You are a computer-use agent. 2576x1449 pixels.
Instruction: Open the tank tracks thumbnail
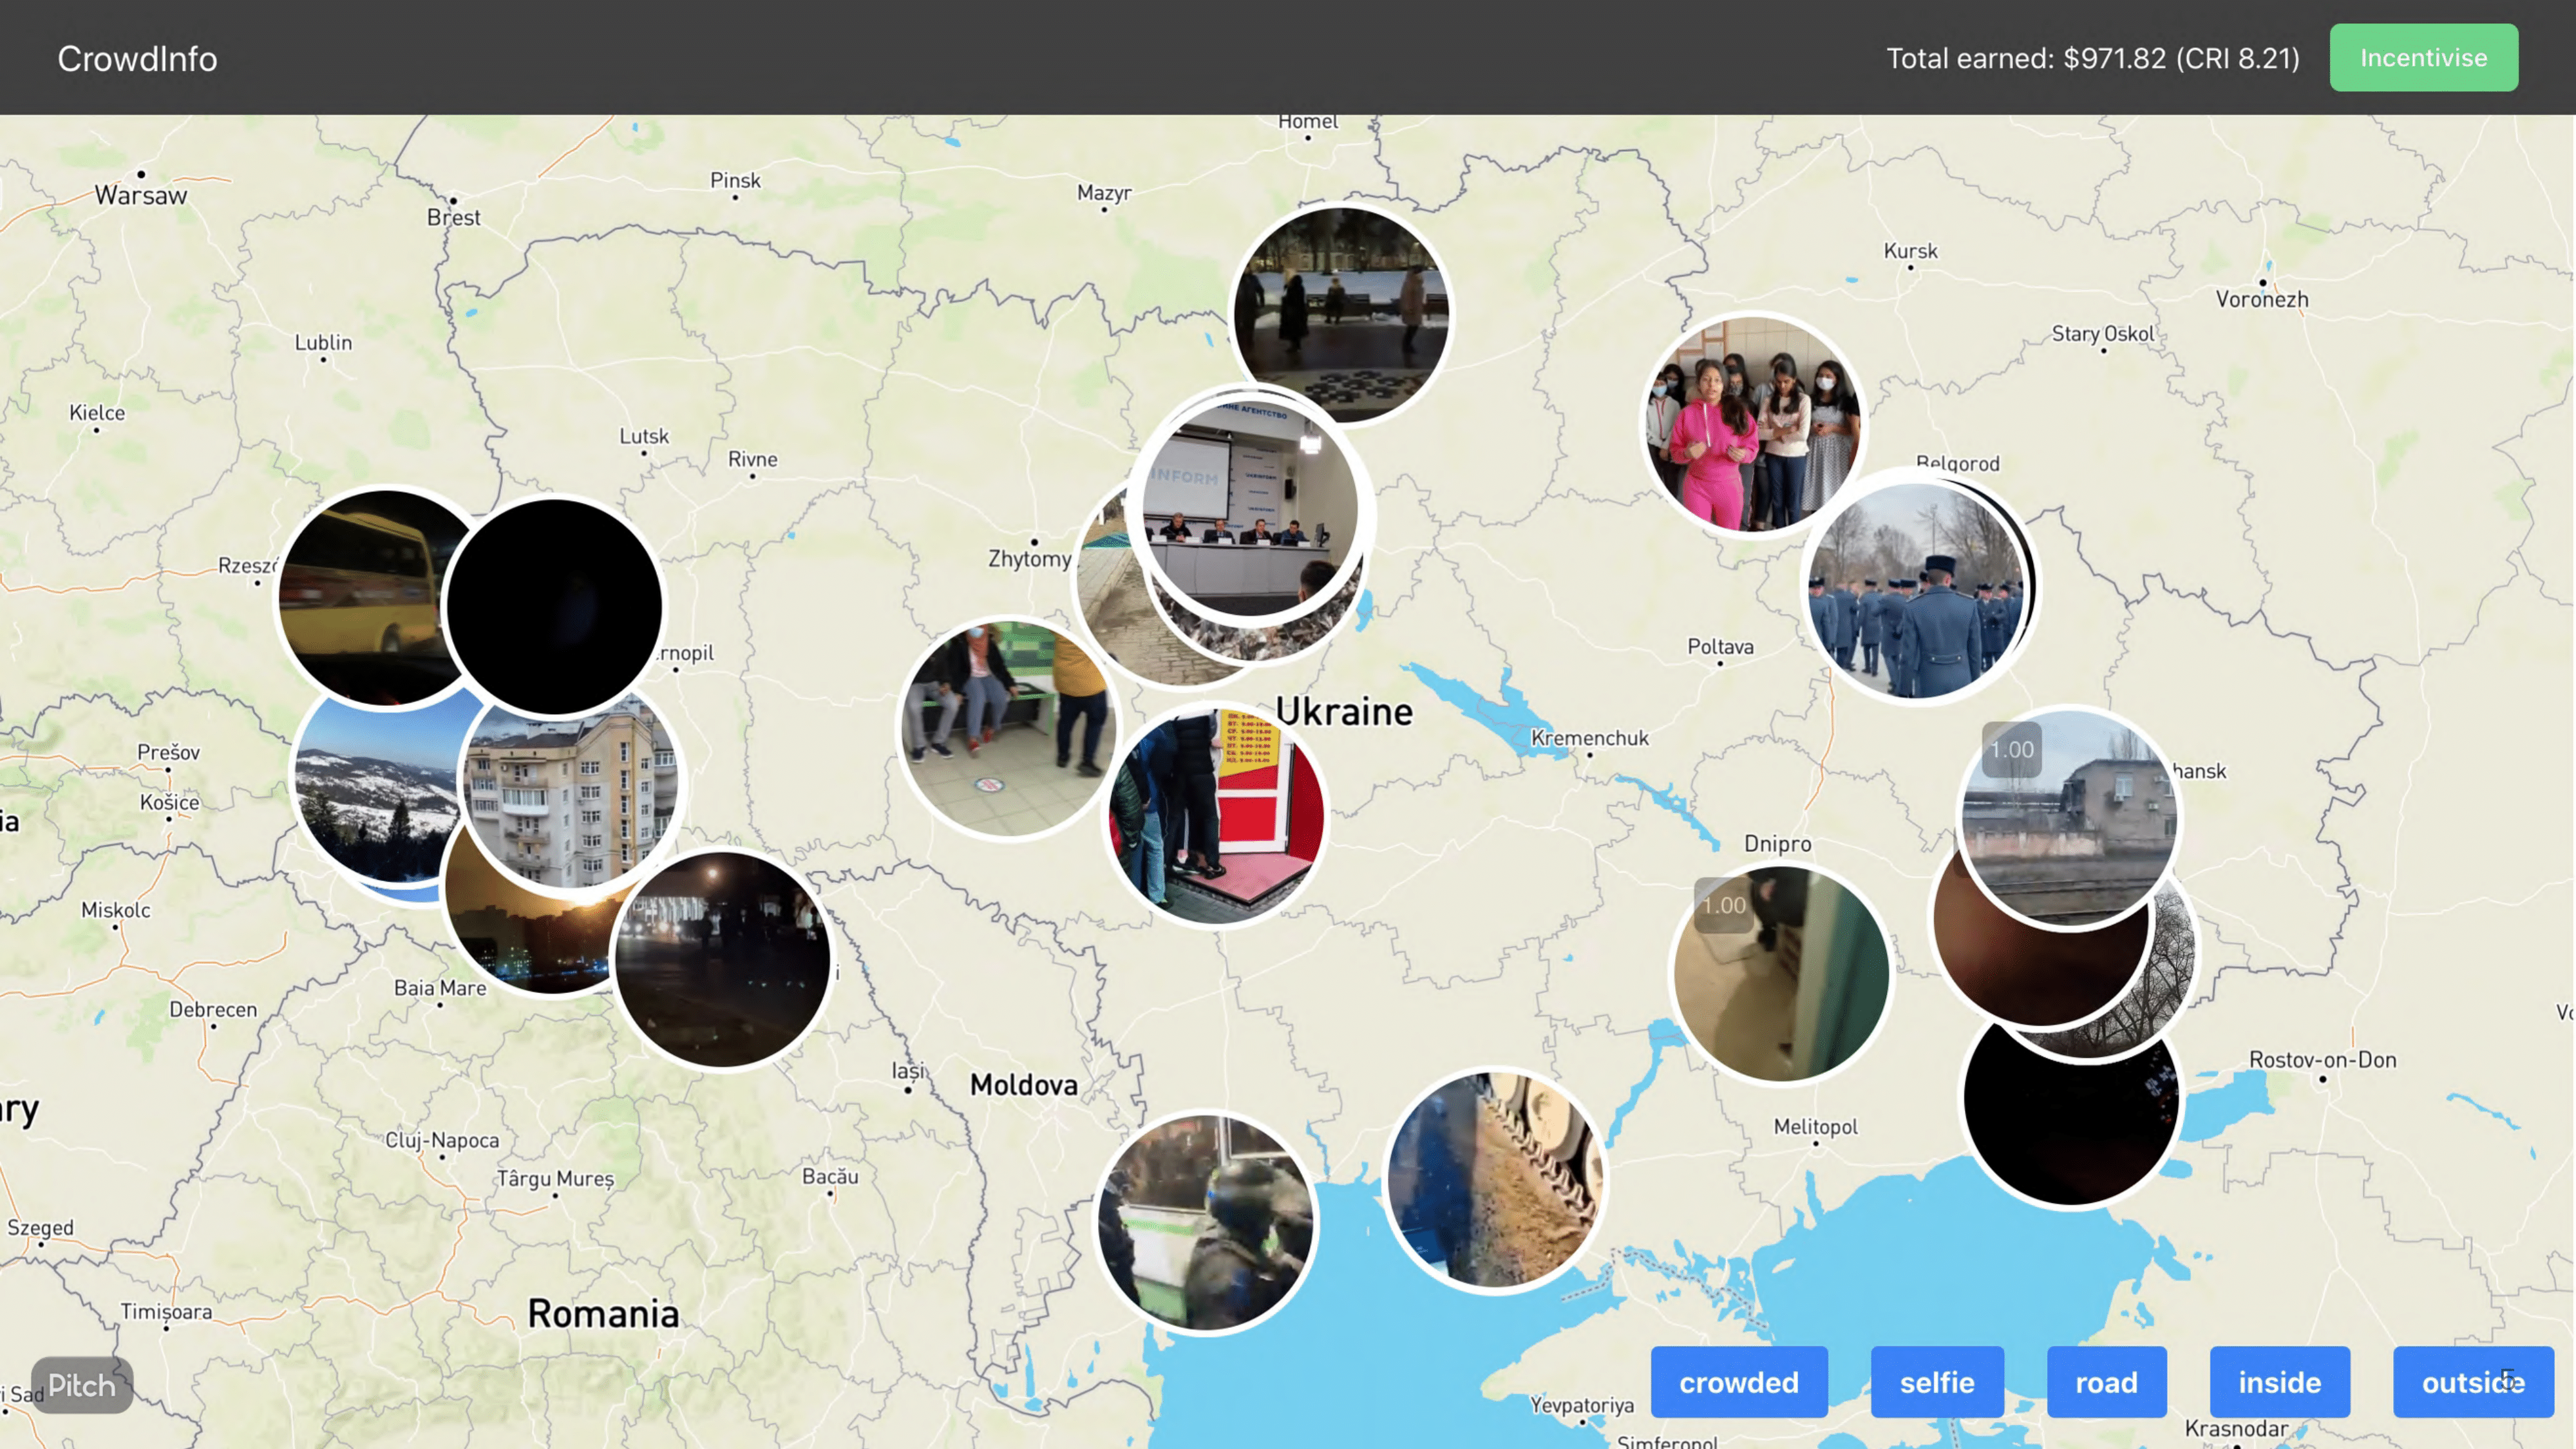click(x=1496, y=1180)
